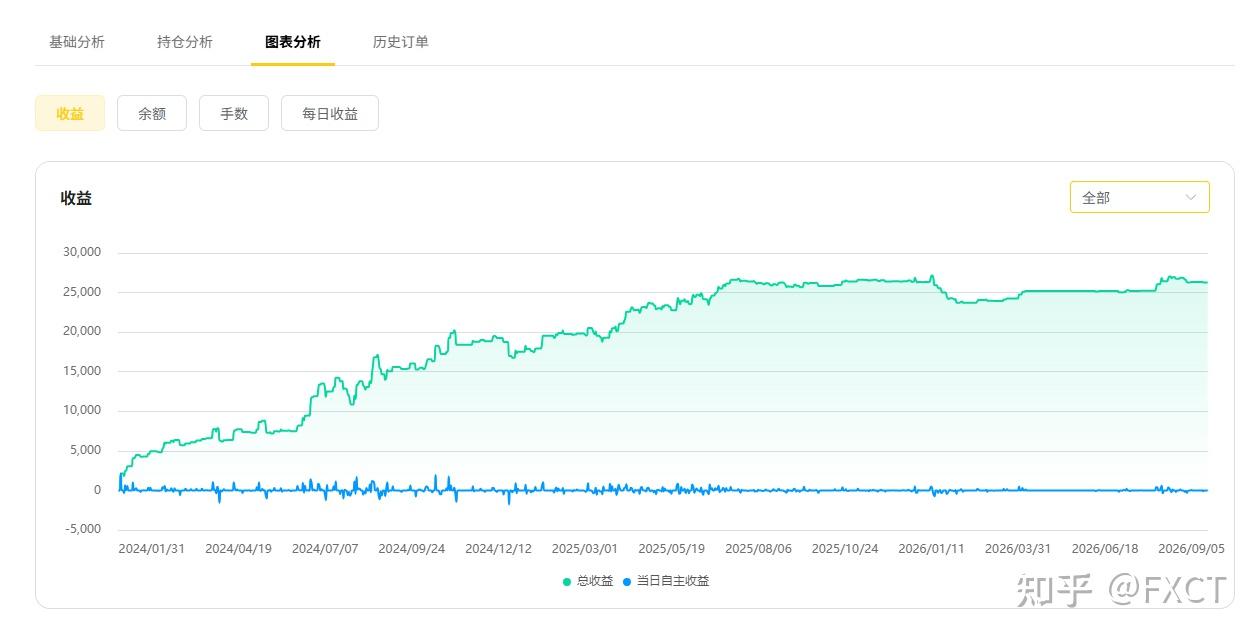1259x639 pixels.
Task: Click the 2025/05/19 date label
Action: [672, 549]
